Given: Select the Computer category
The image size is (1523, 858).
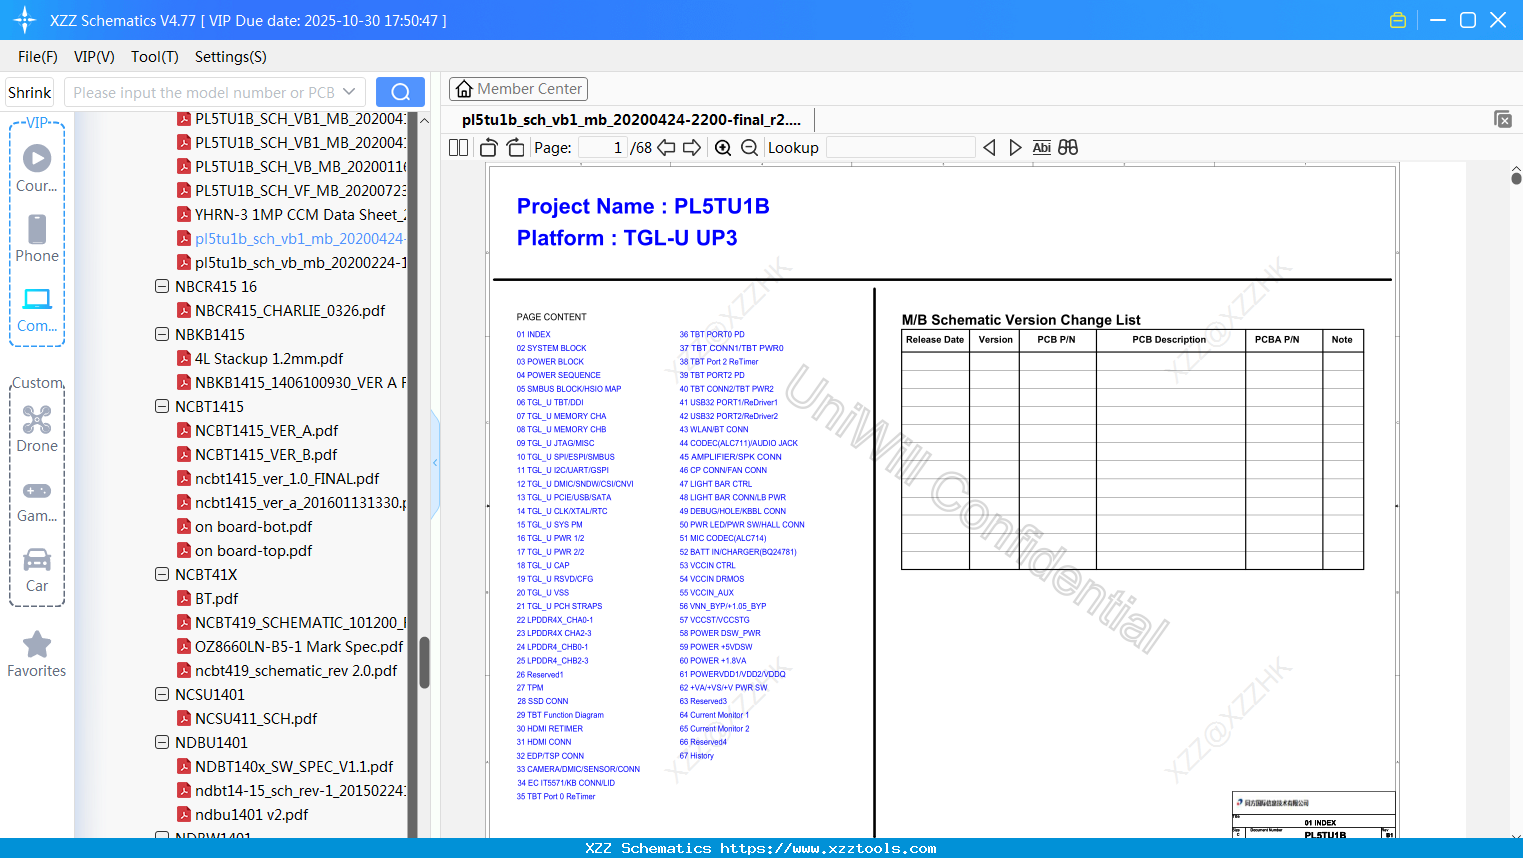Looking at the screenshot, I should point(37,309).
